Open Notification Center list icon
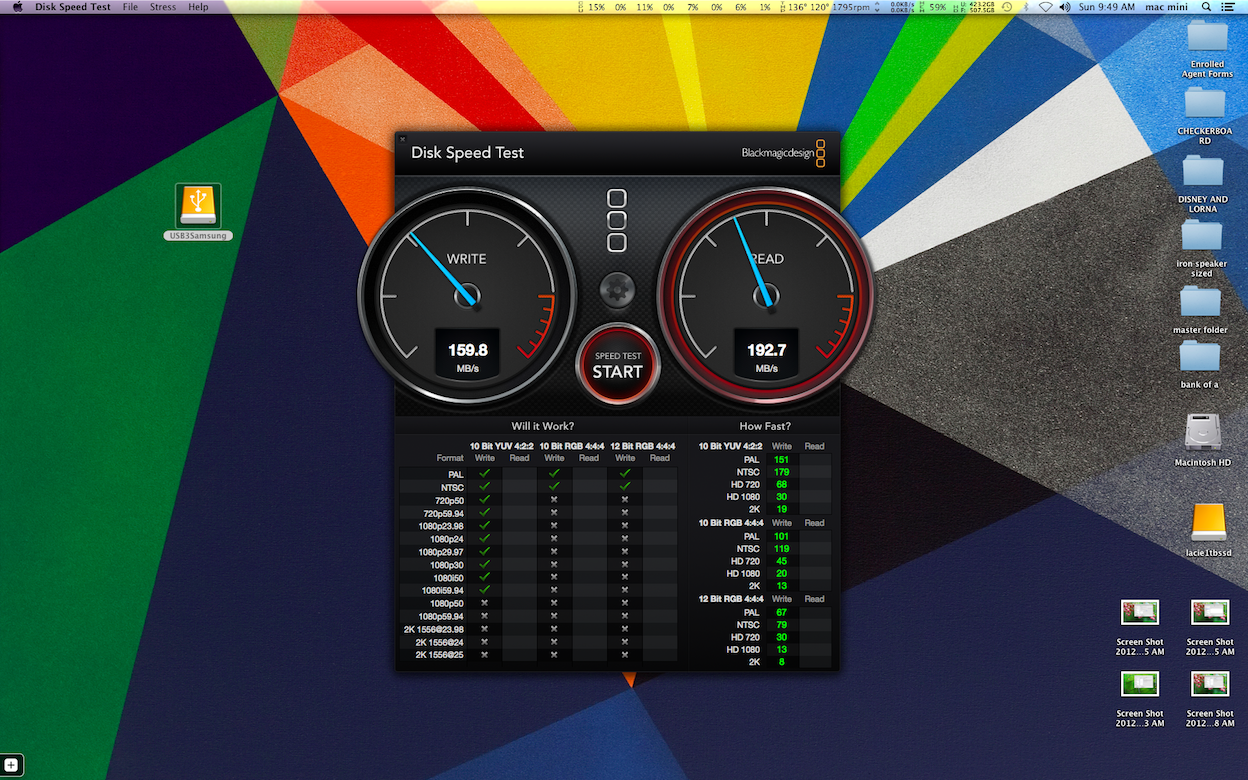This screenshot has height=780, width=1248. pos(1228,7)
